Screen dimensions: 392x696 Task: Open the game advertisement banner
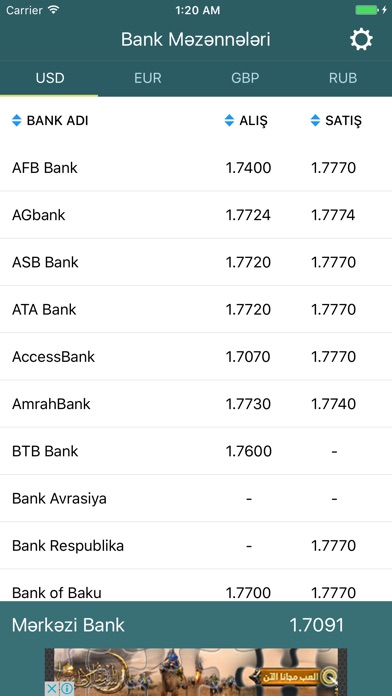pos(196,672)
